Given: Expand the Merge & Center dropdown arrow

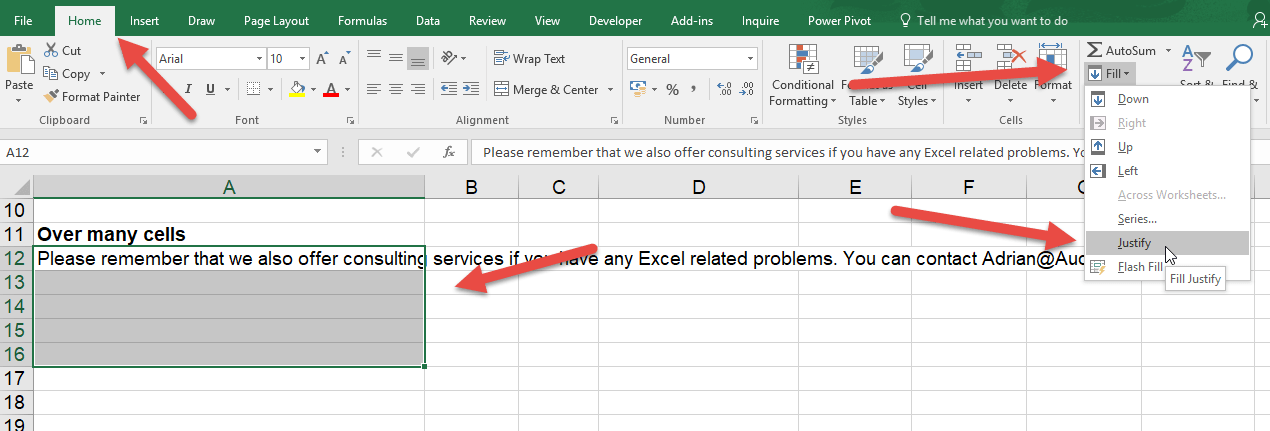Looking at the screenshot, I should [x=610, y=89].
